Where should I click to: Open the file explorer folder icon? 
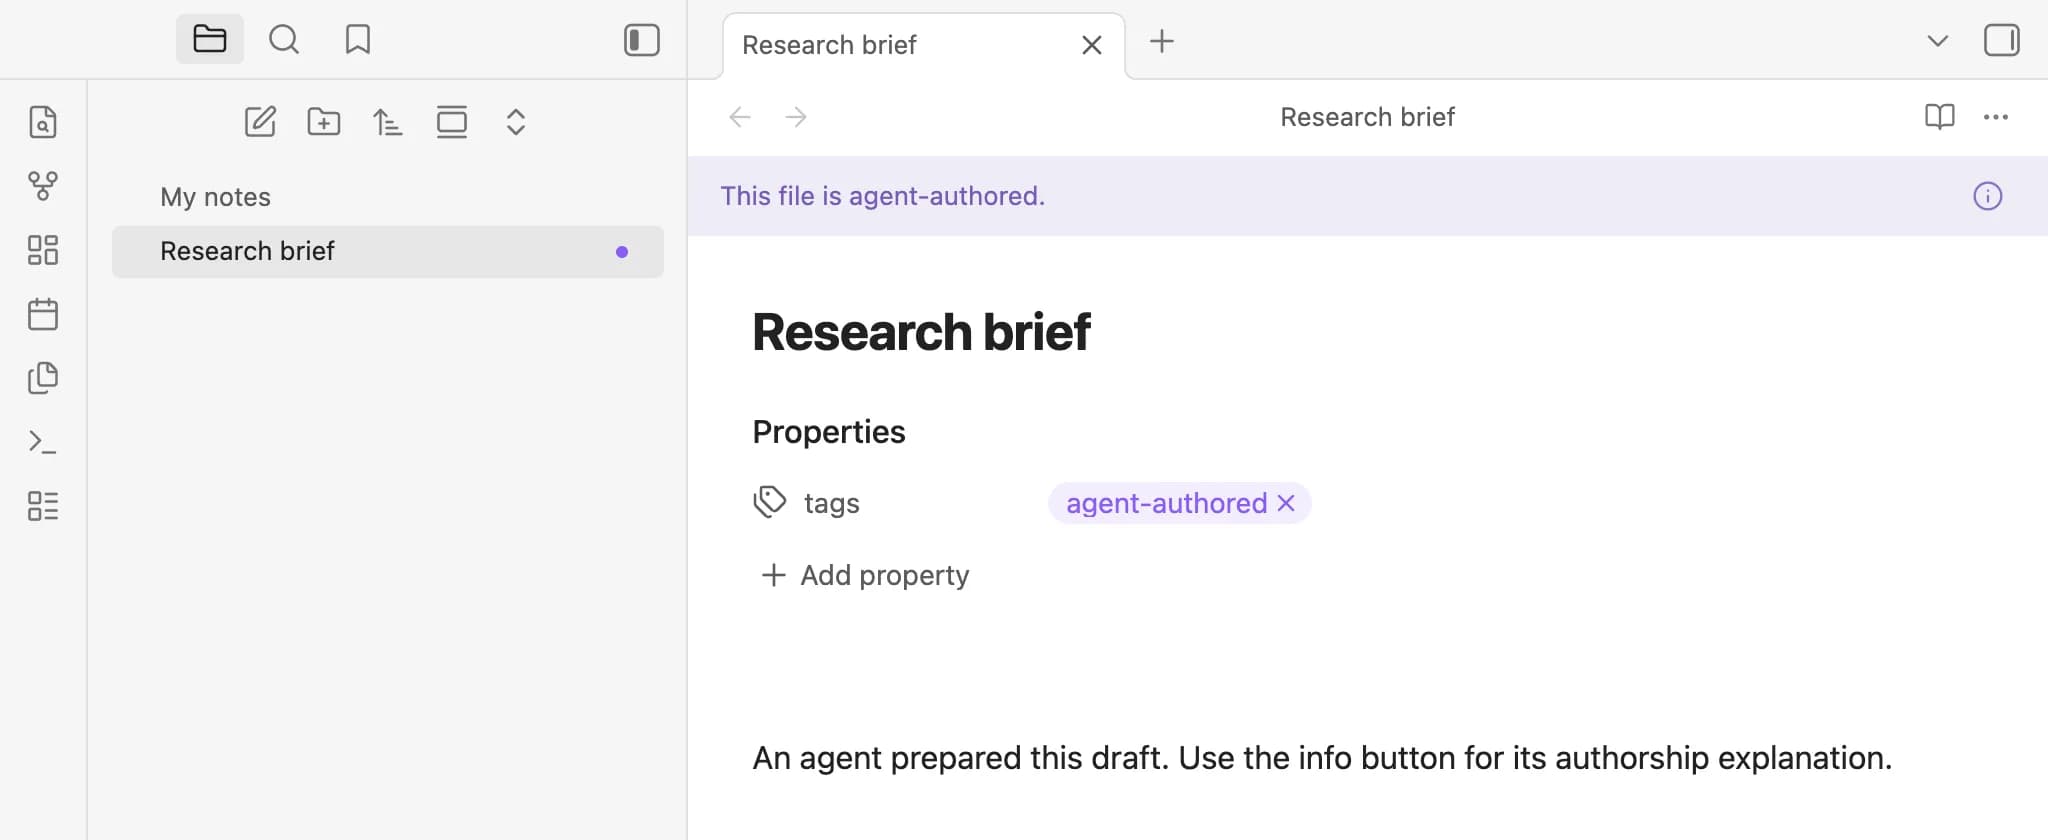click(210, 39)
